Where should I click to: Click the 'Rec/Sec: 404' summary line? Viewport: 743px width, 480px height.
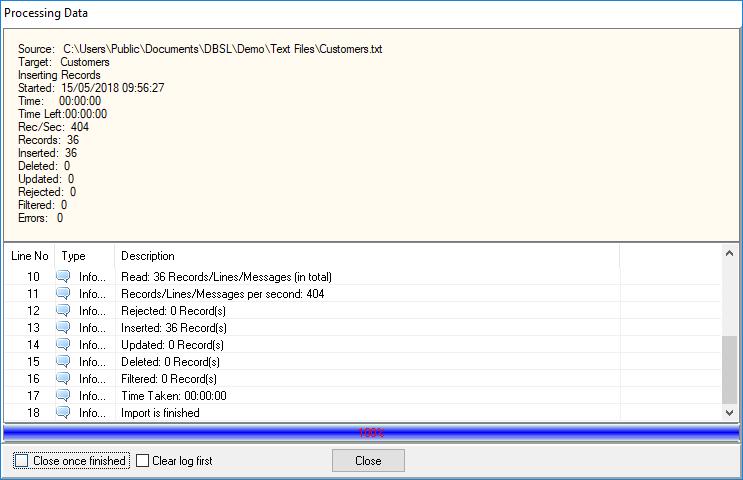[x=53, y=127]
